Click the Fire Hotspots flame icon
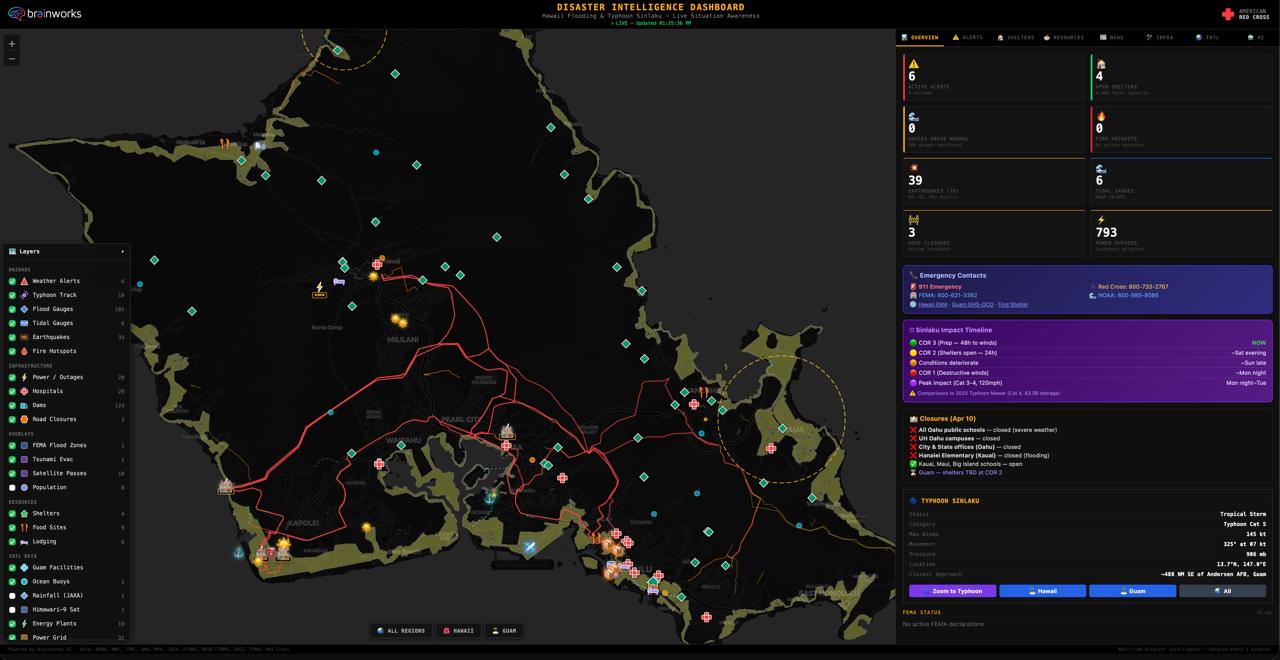Image resolution: width=1280 pixels, height=660 pixels. pyautogui.click(x=1101, y=116)
